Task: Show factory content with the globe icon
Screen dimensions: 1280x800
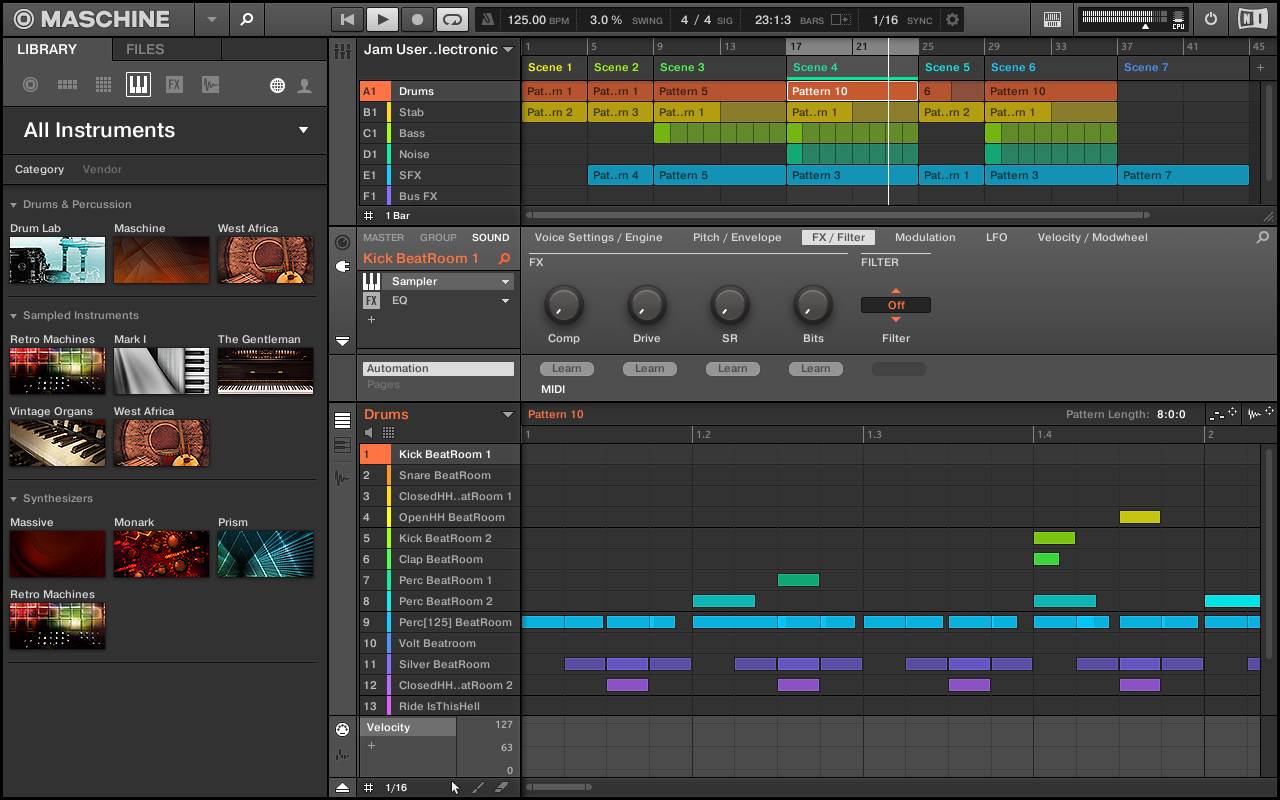Action: 277,86
